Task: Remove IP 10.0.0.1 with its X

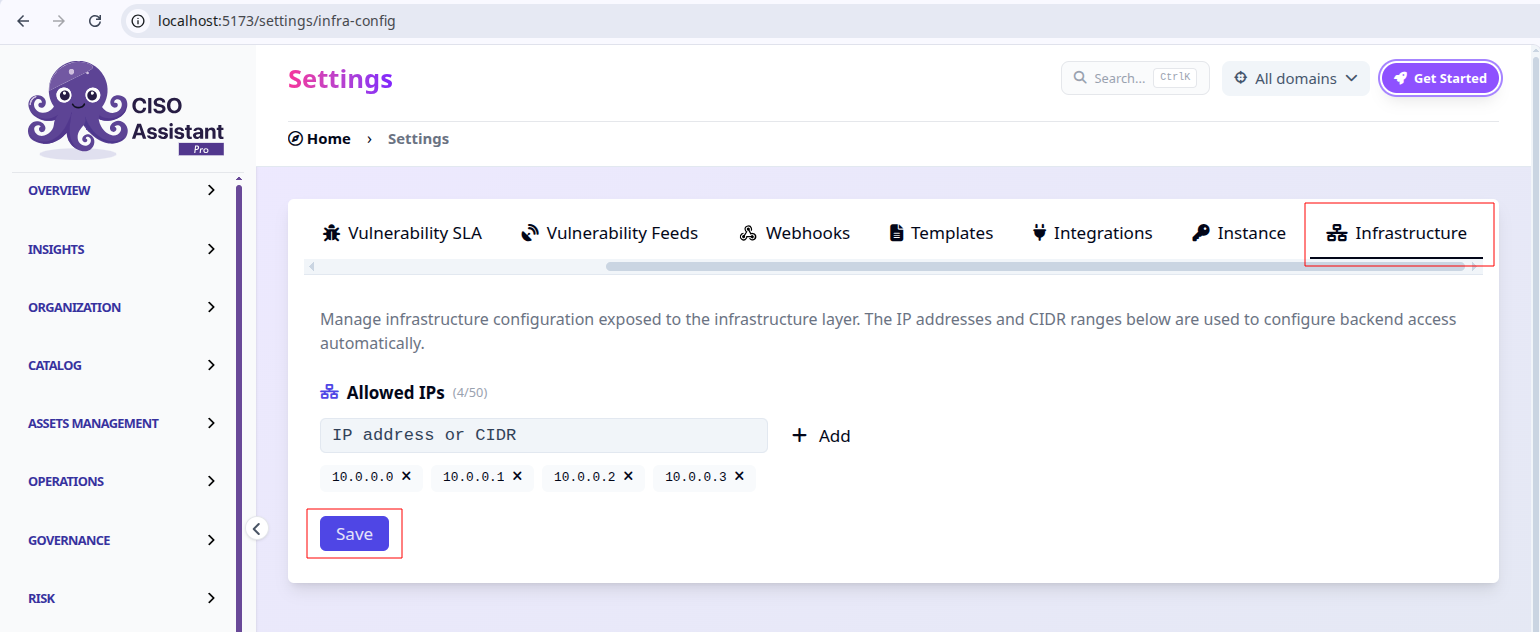Action: pyautogui.click(x=517, y=476)
